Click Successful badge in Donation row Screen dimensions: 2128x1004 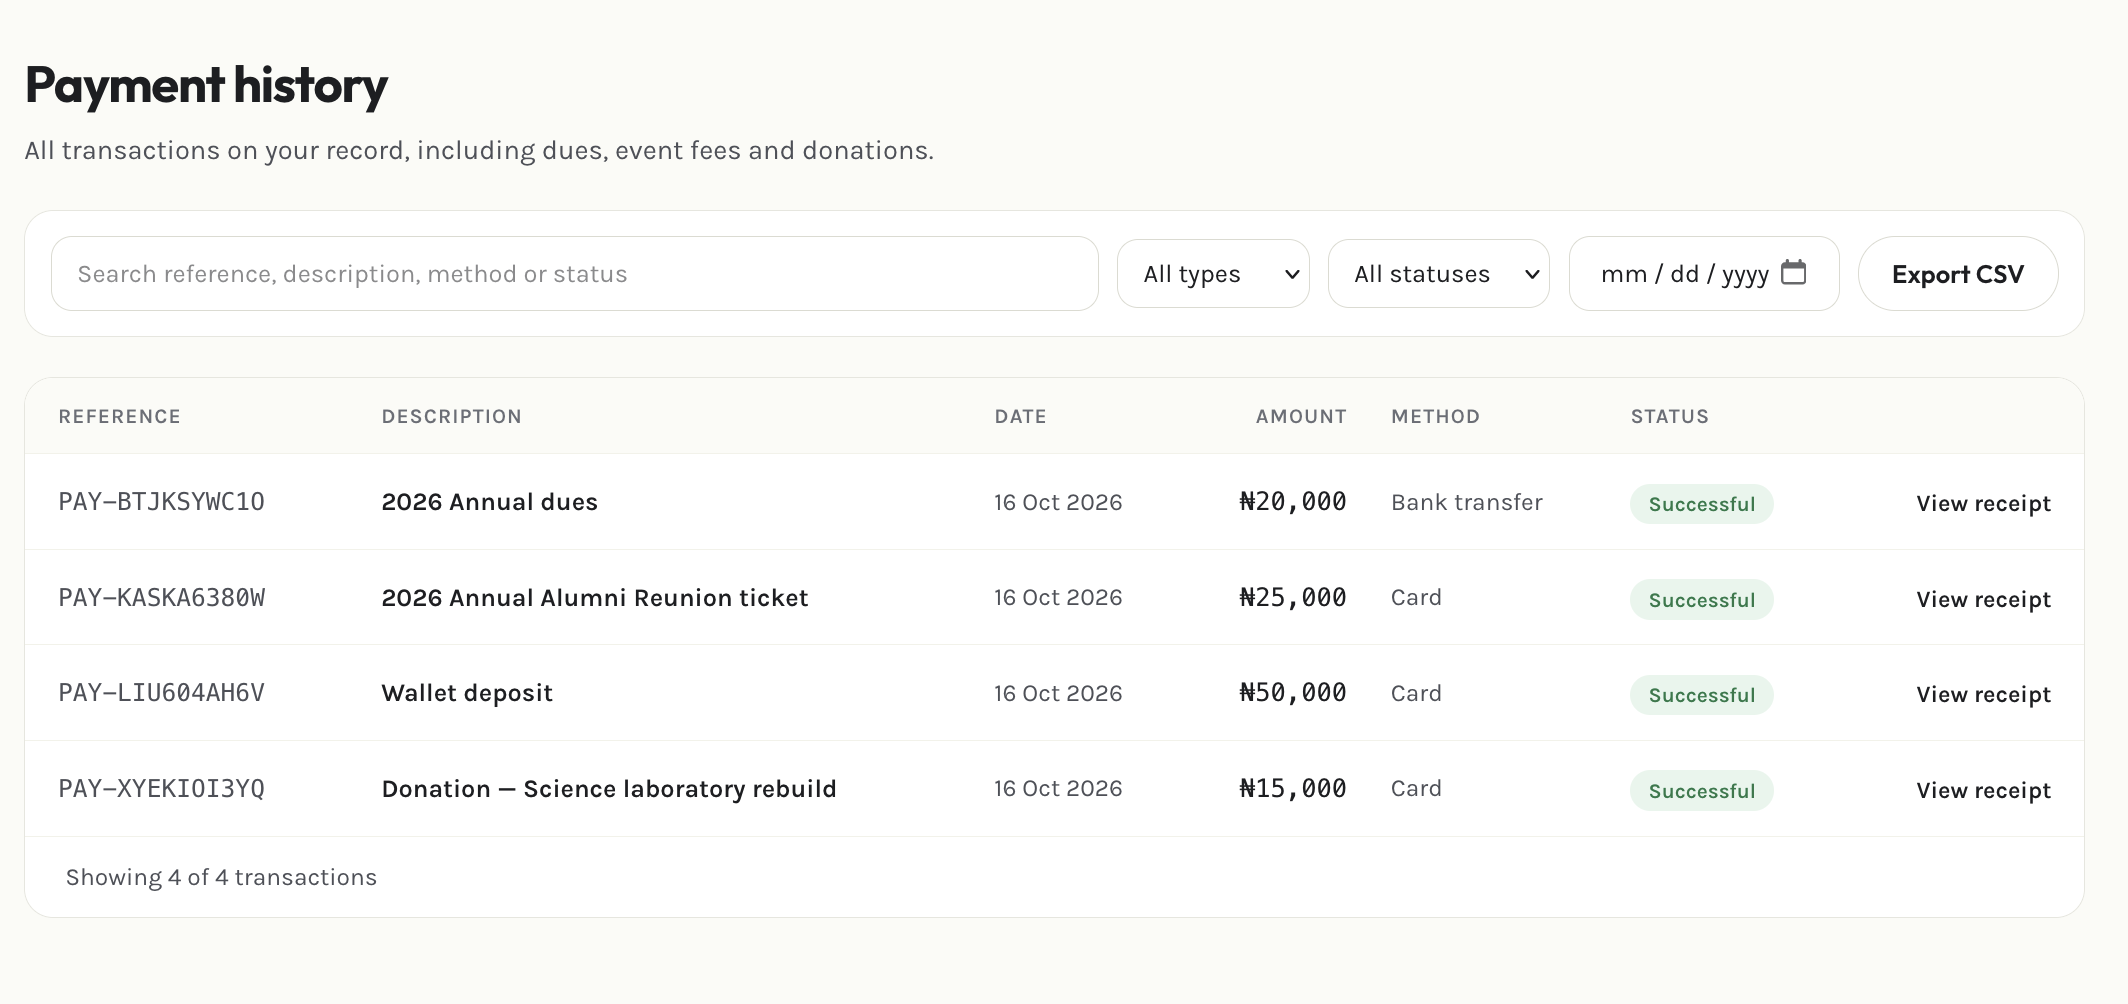point(1702,791)
